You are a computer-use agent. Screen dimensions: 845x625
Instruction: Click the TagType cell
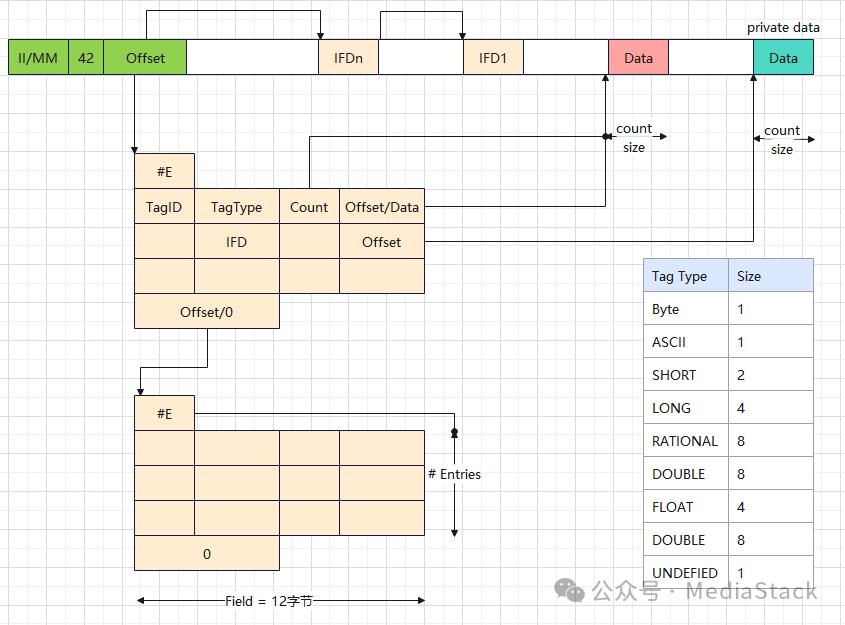pyautogui.click(x=237, y=206)
